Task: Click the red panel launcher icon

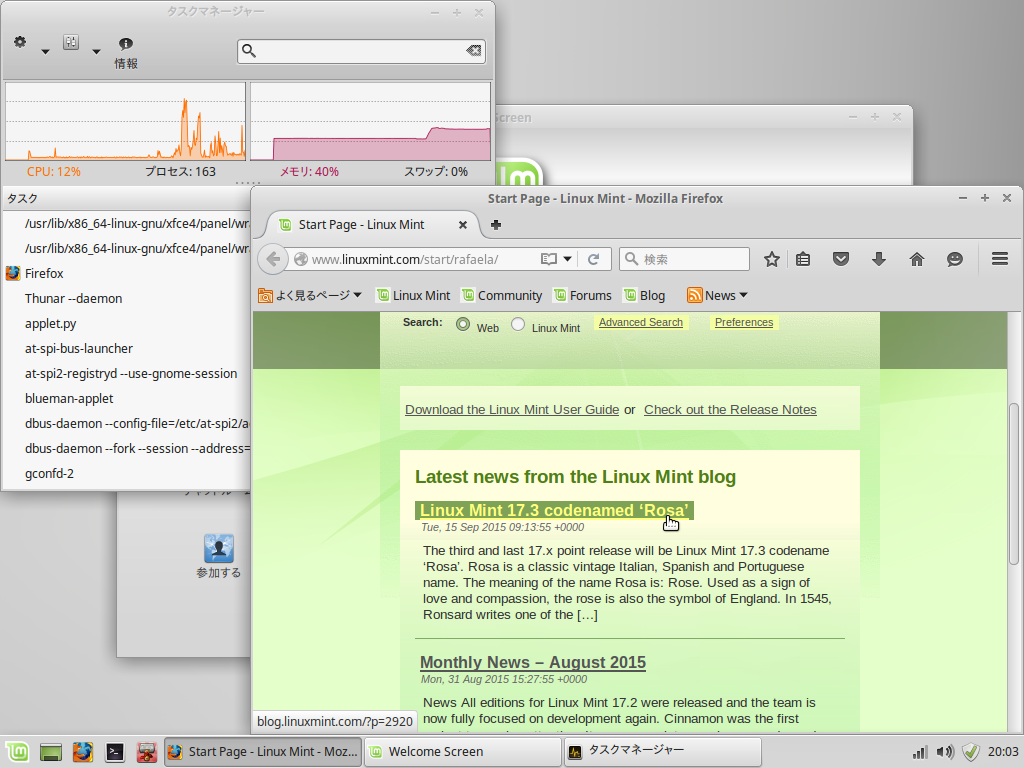Action: coord(146,752)
